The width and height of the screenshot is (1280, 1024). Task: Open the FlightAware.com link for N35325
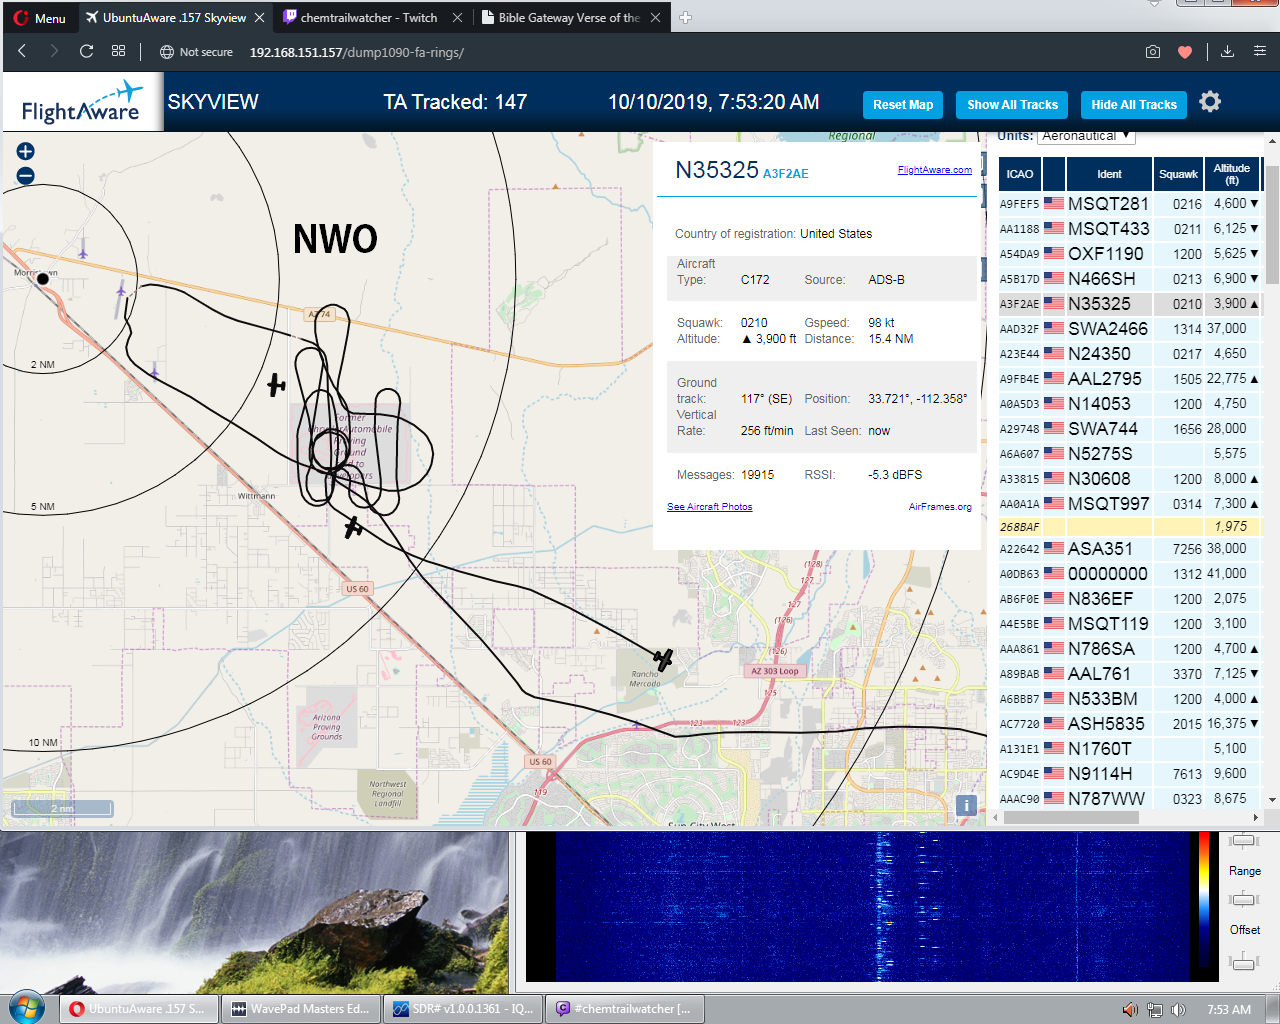click(x=935, y=170)
